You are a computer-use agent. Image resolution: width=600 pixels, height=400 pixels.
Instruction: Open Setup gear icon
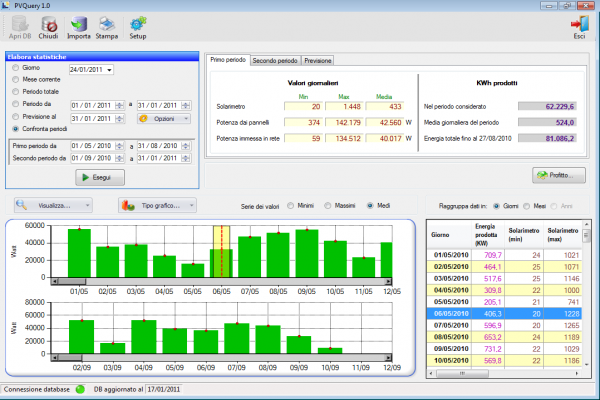click(138, 28)
